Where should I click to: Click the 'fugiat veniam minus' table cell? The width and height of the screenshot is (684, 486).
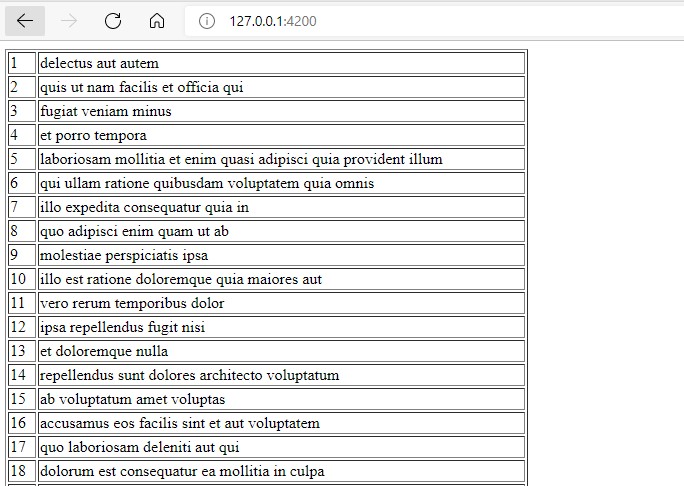pos(106,111)
